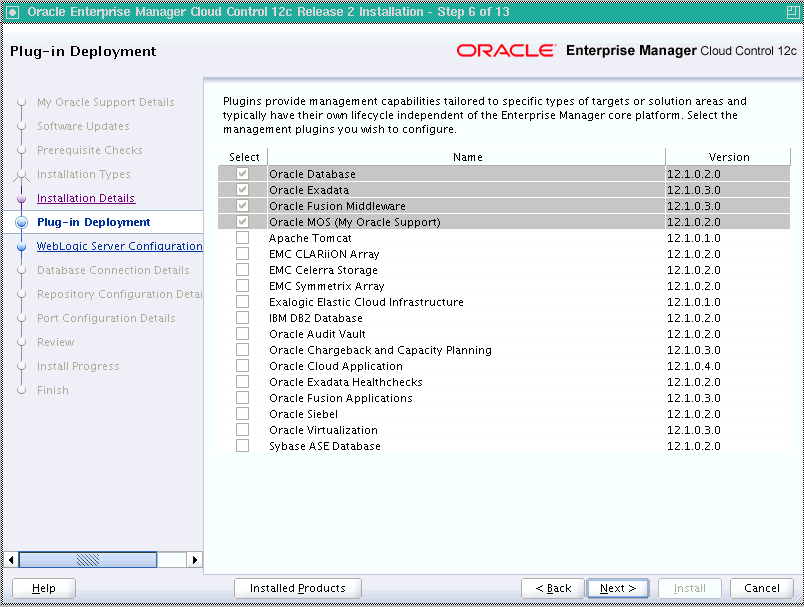Check the EMC Celerra Storage plug-in
The image size is (804, 607).
pos(243,270)
